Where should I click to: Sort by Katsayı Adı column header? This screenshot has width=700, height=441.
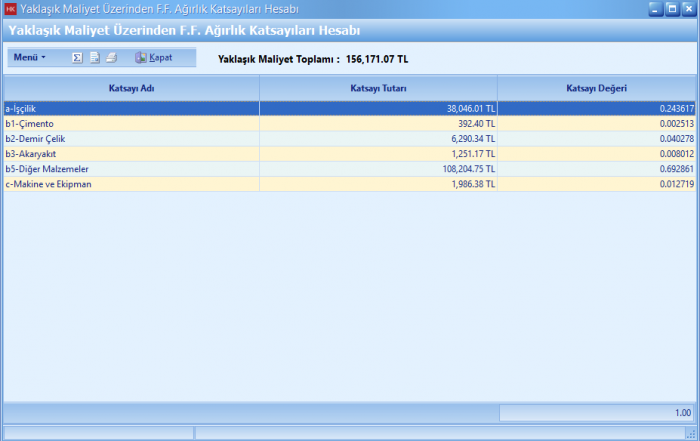pos(131,88)
